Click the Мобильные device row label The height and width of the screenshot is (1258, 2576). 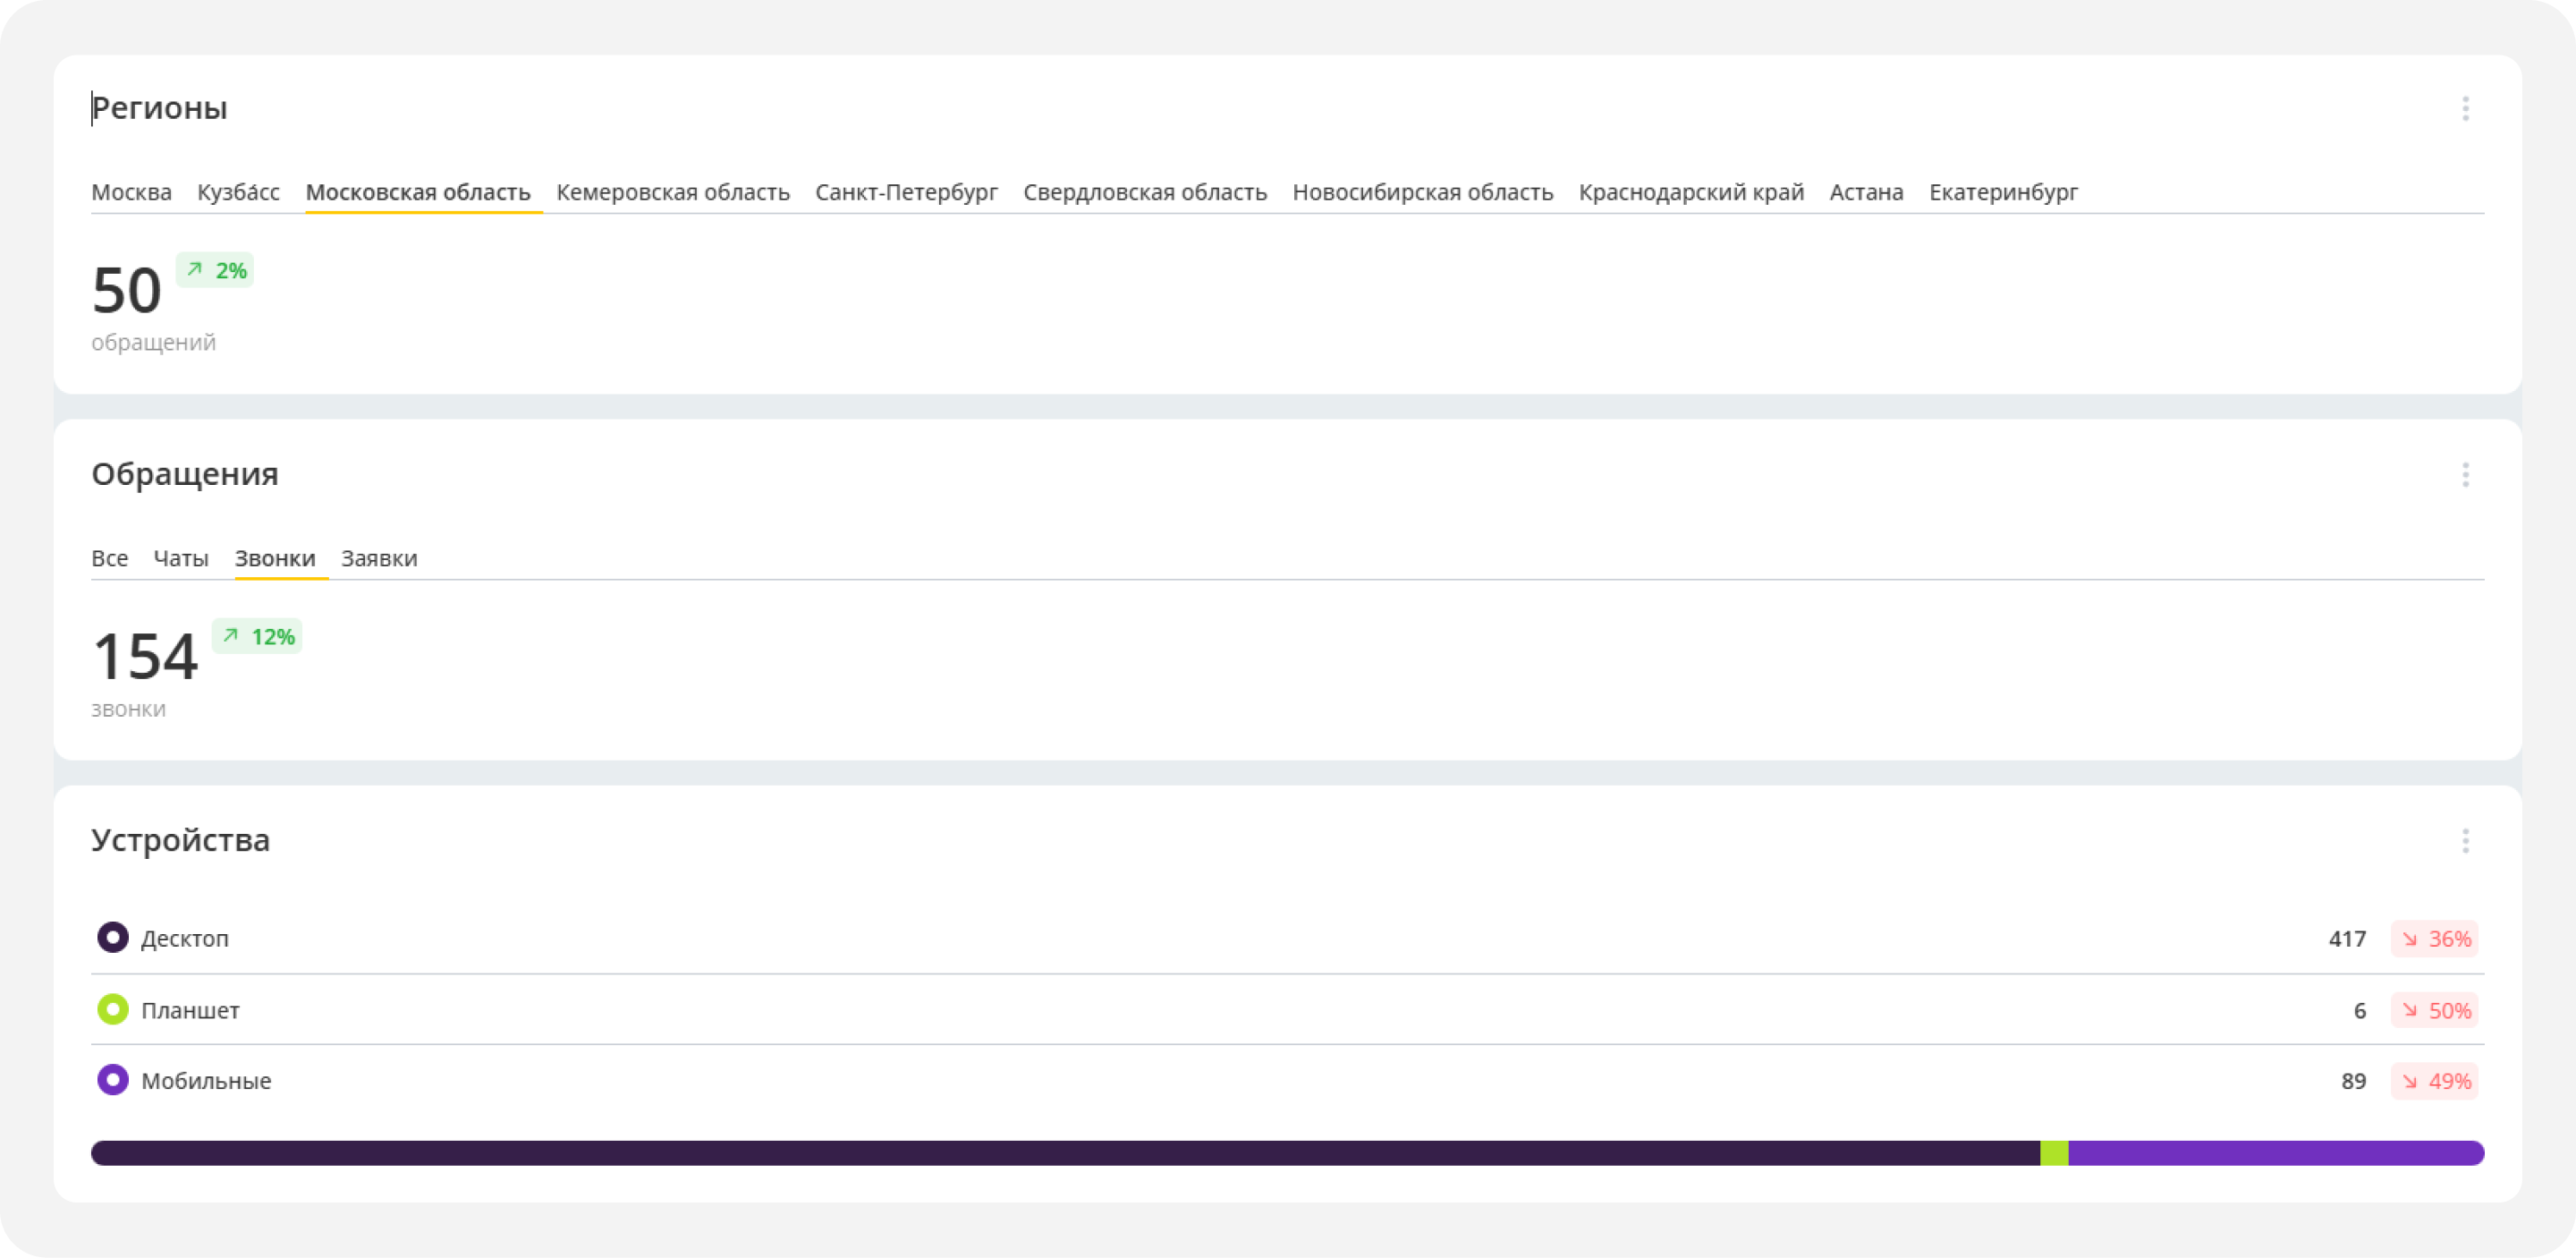pos(206,1081)
